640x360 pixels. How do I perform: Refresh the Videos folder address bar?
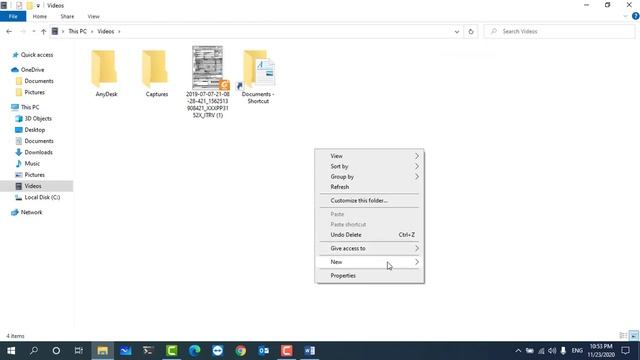coord(471,31)
